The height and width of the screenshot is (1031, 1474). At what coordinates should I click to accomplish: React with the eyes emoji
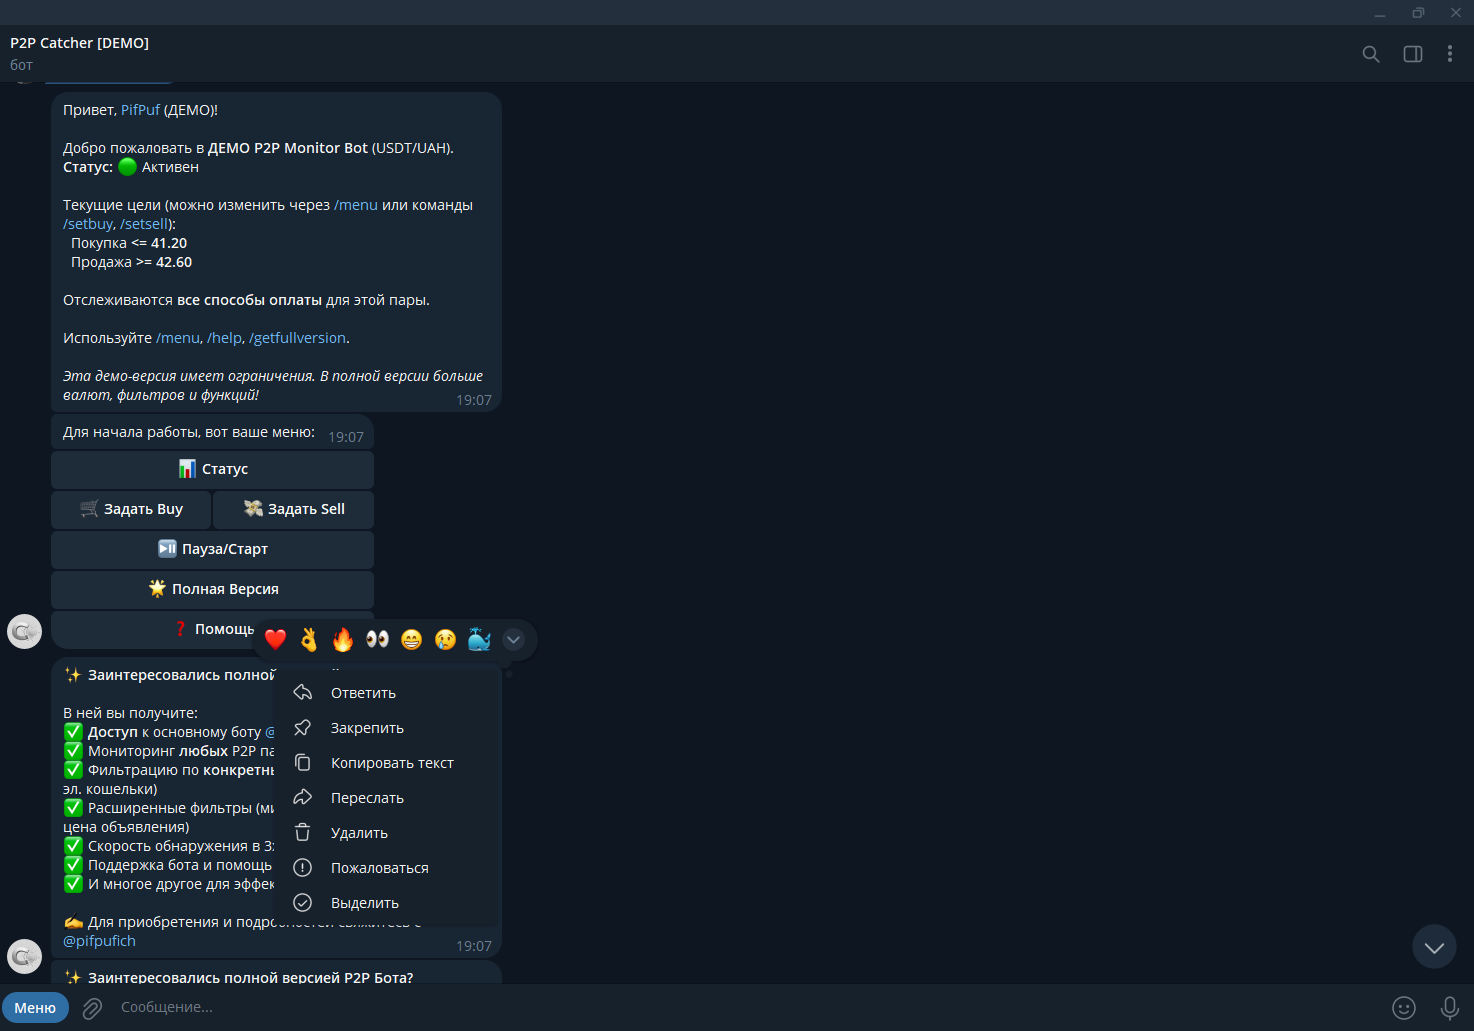point(377,640)
